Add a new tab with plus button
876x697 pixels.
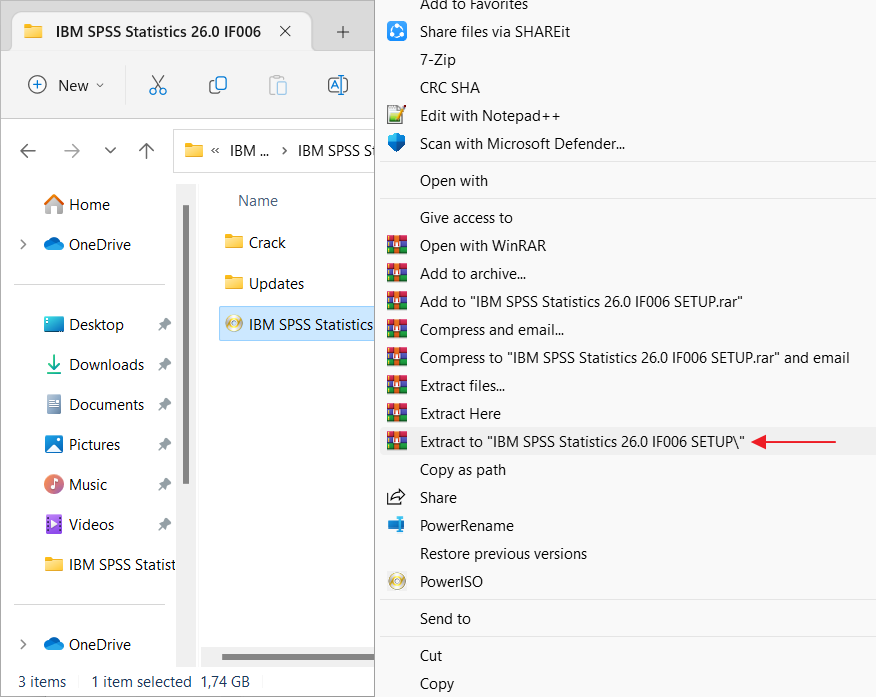click(343, 32)
